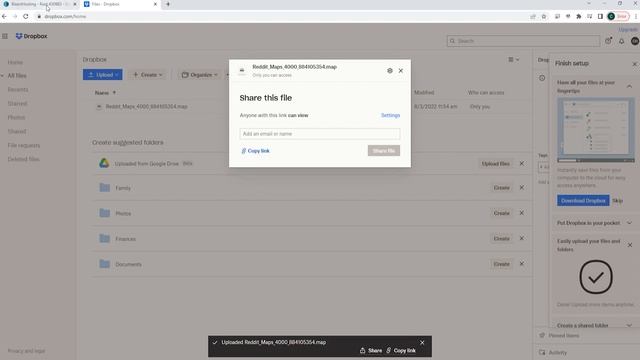
Task: Click Share in the upload notification
Action: point(371,351)
